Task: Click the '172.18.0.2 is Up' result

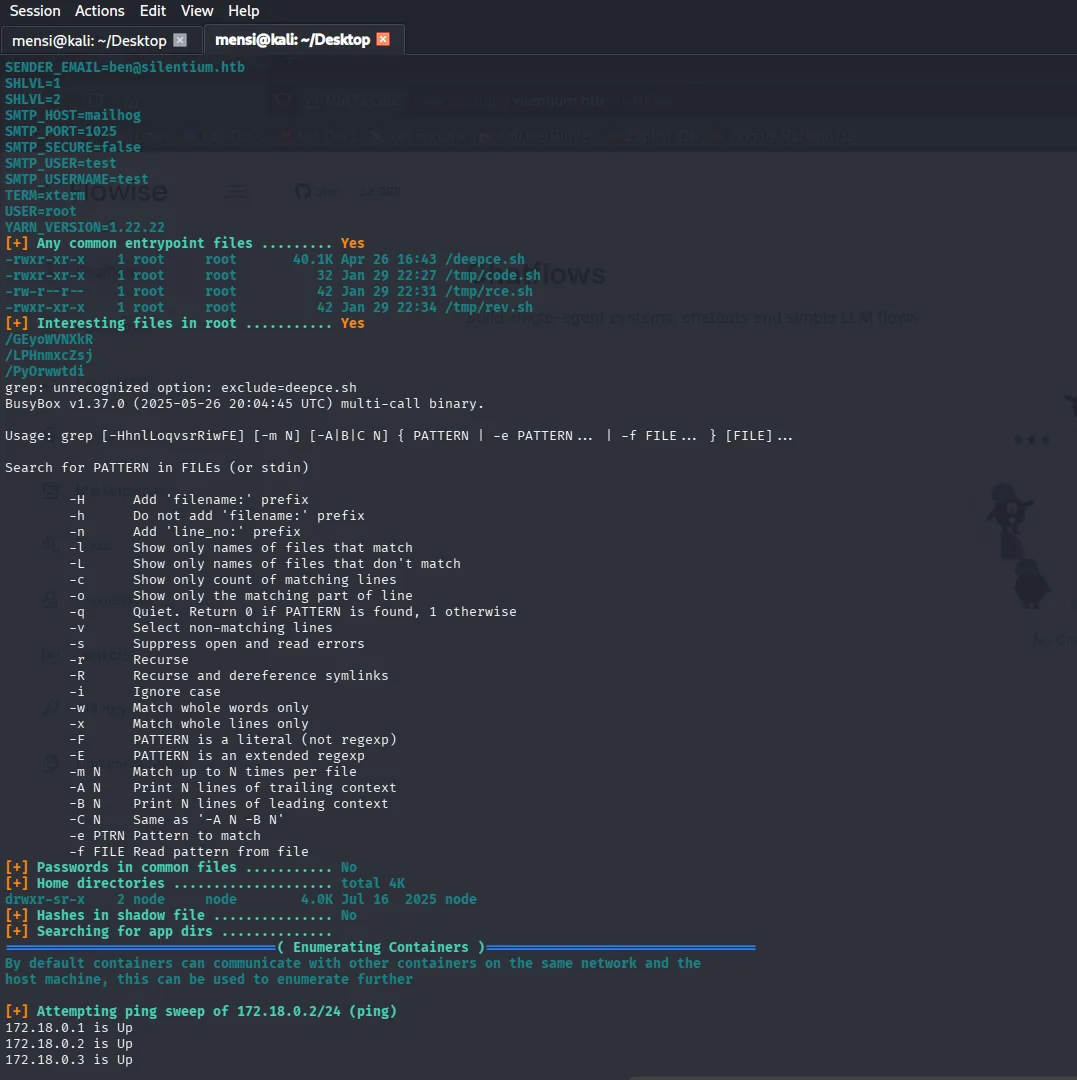Action: (x=69, y=1043)
